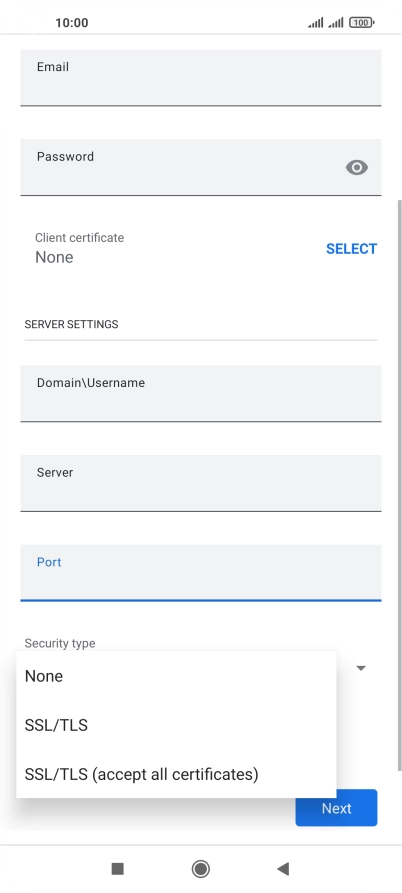This screenshot has width=402, height=893.
Task: Tap the Server input field
Action: 201,483
